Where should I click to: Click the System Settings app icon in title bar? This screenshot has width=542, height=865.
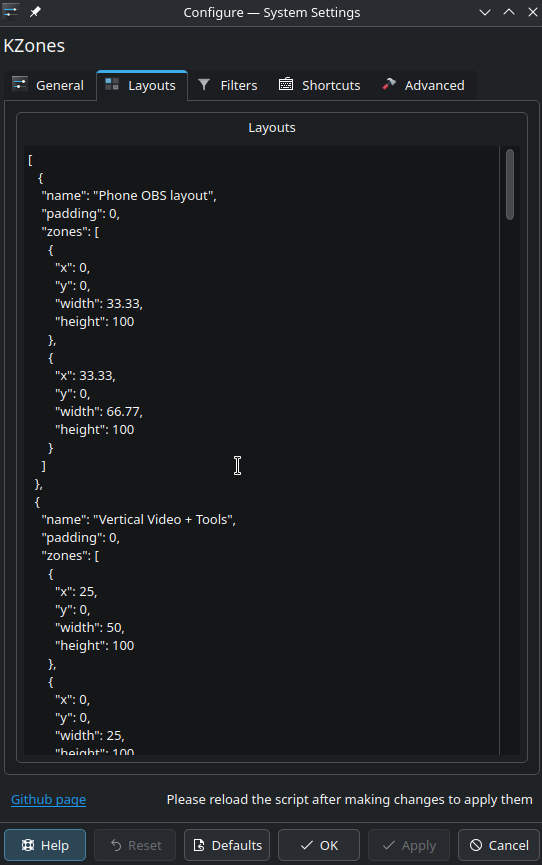(x=11, y=12)
